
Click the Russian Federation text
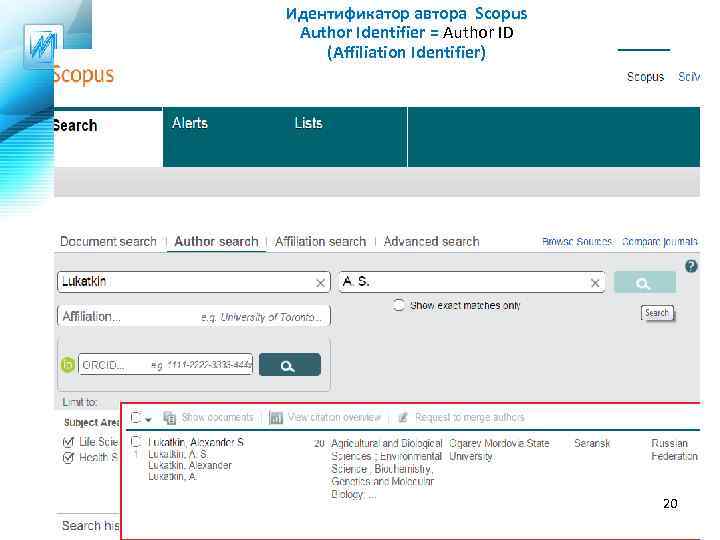[x=674, y=450]
